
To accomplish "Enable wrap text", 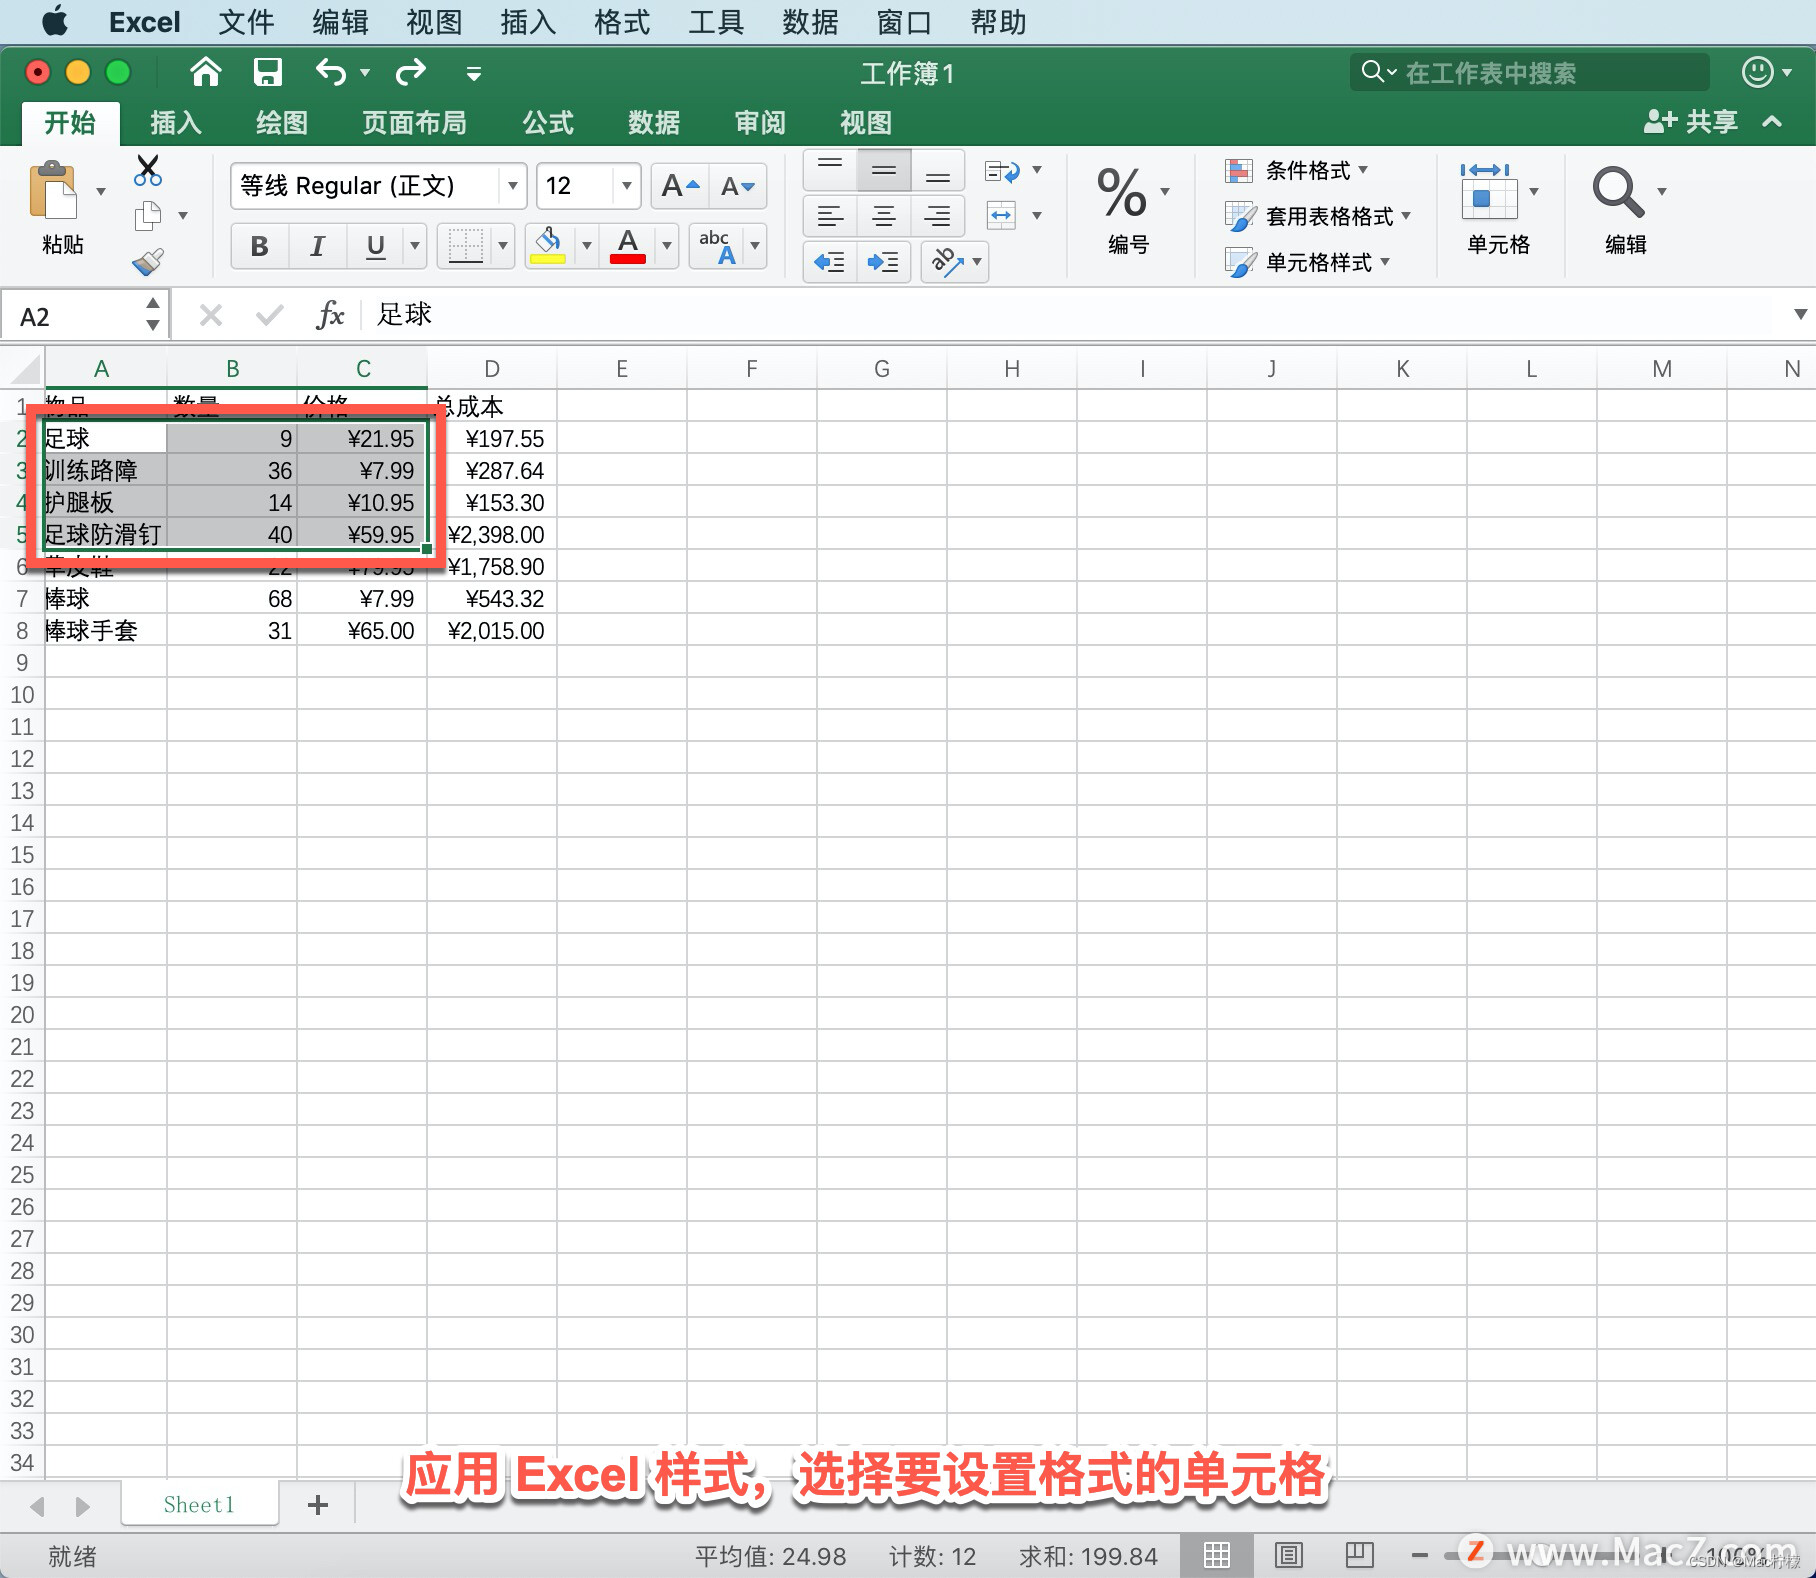I will click(1003, 170).
